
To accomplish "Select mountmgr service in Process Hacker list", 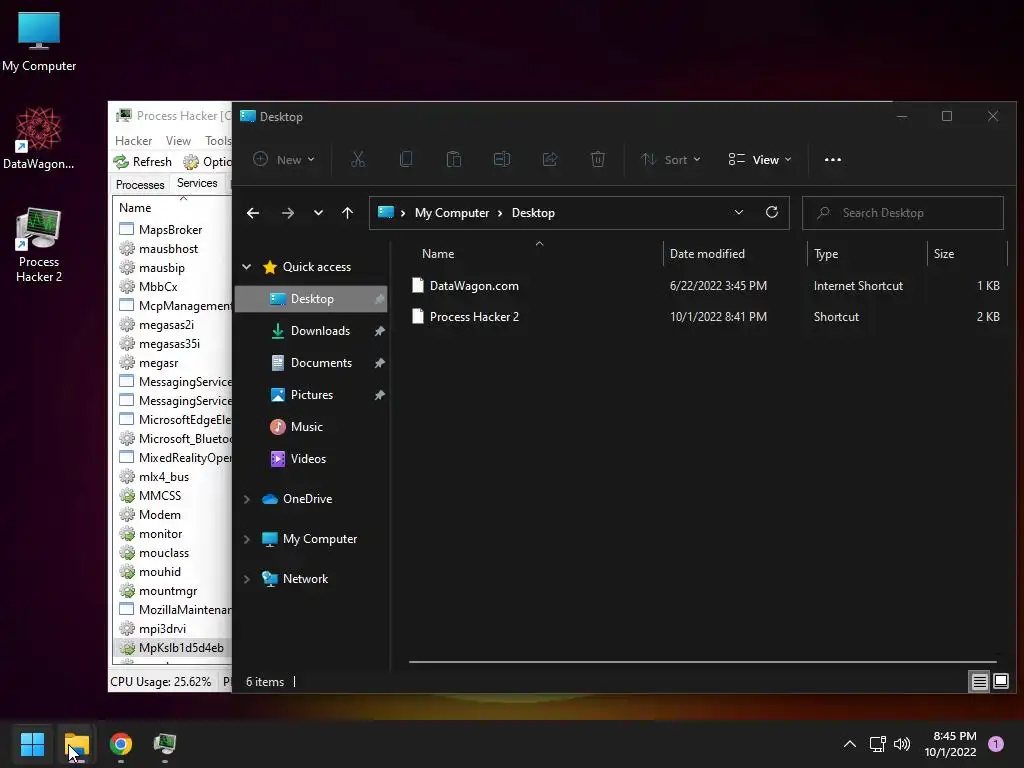I will pos(172,591).
